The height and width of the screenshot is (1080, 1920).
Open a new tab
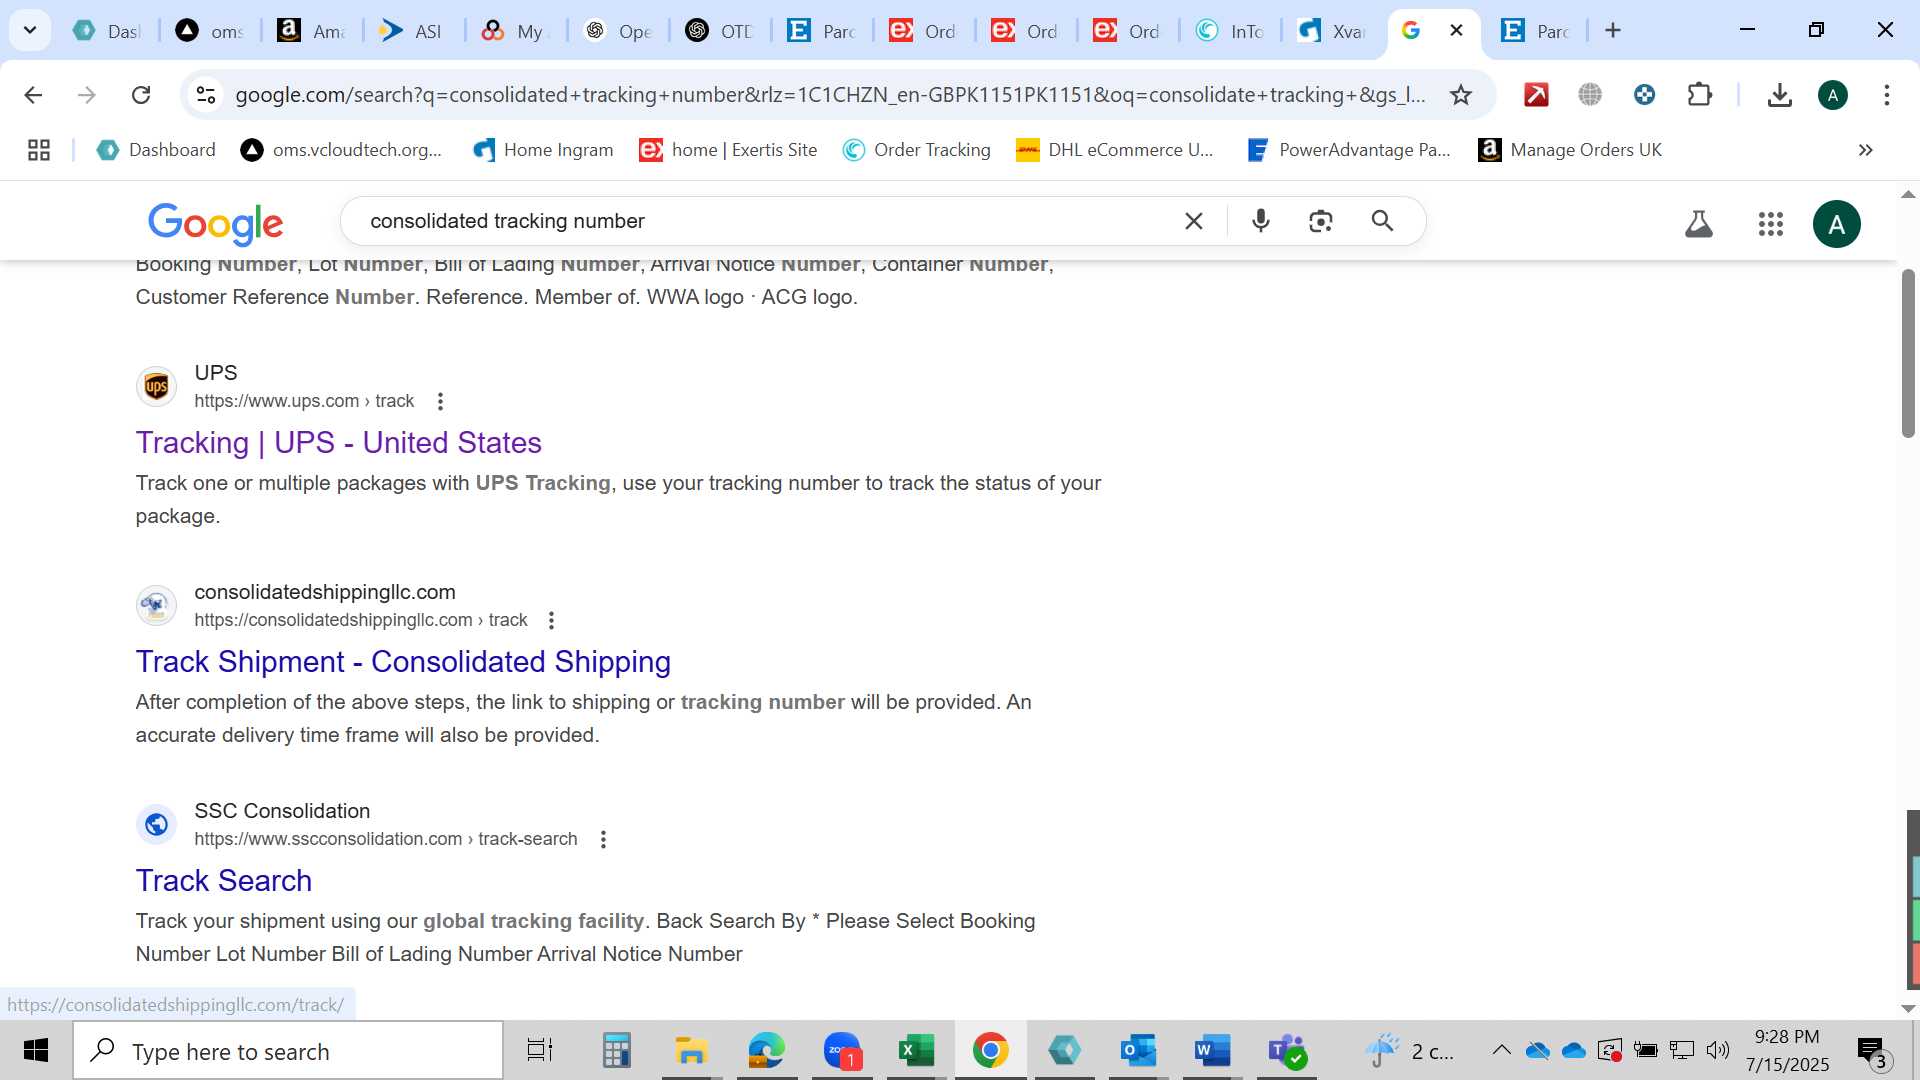click(1613, 31)
